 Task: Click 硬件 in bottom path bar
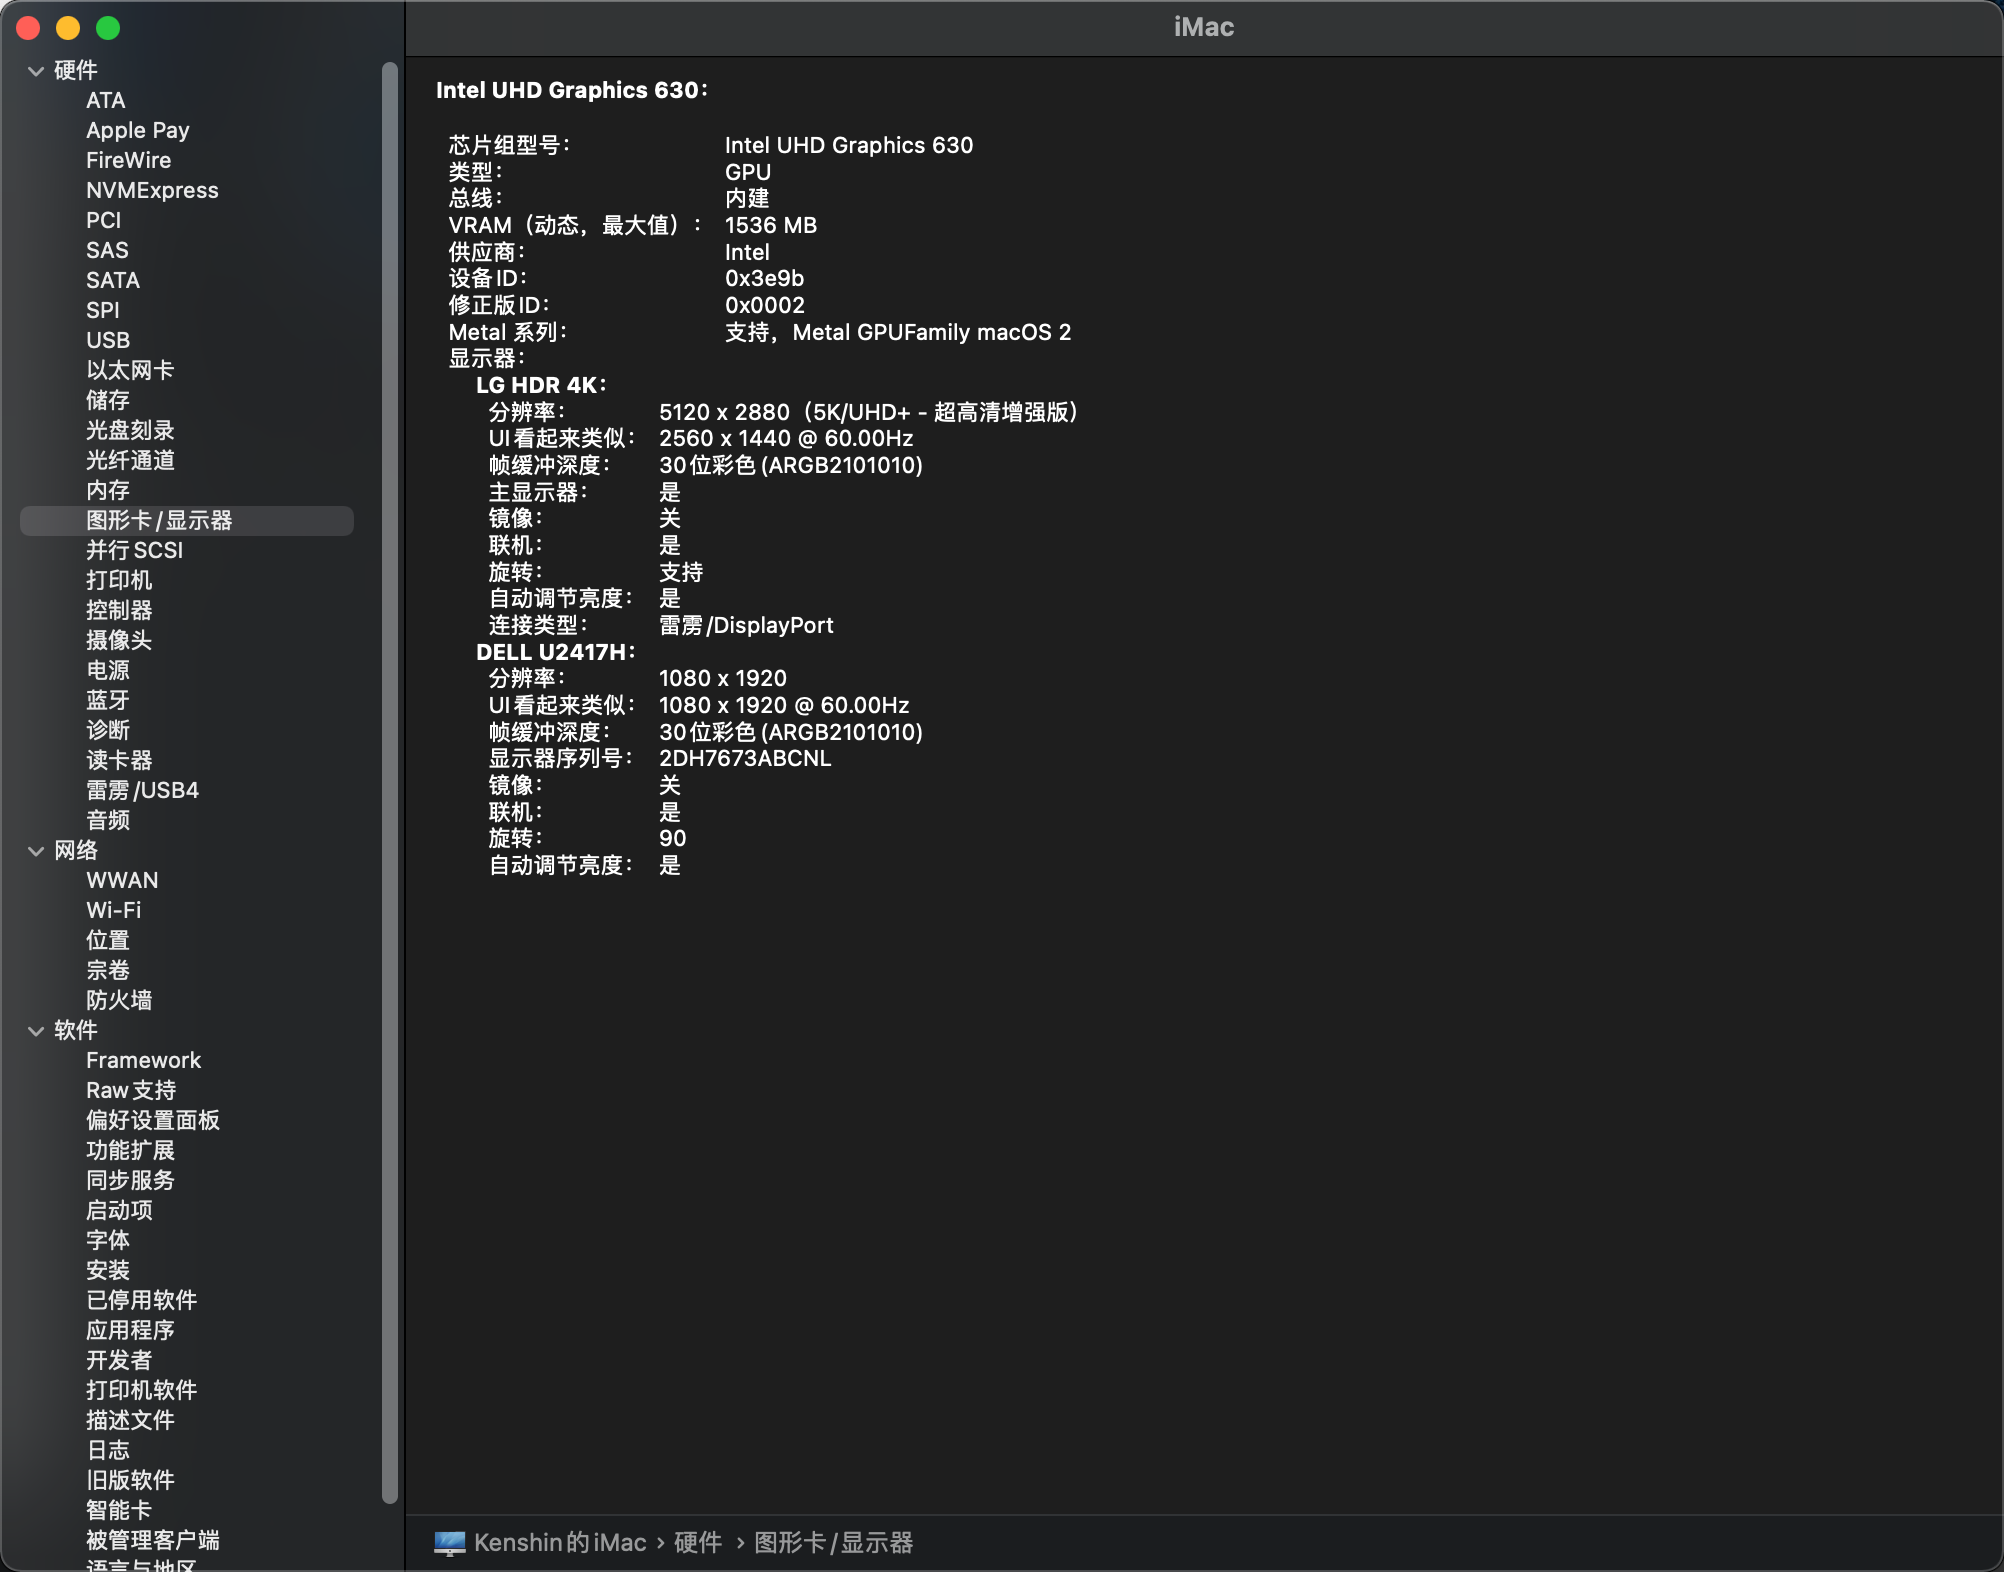[x=698, y=1543]
